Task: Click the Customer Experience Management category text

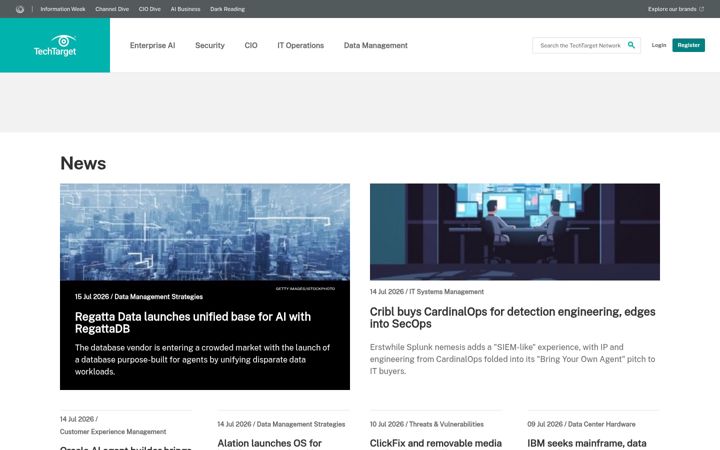Action: (x=113, y=432)
